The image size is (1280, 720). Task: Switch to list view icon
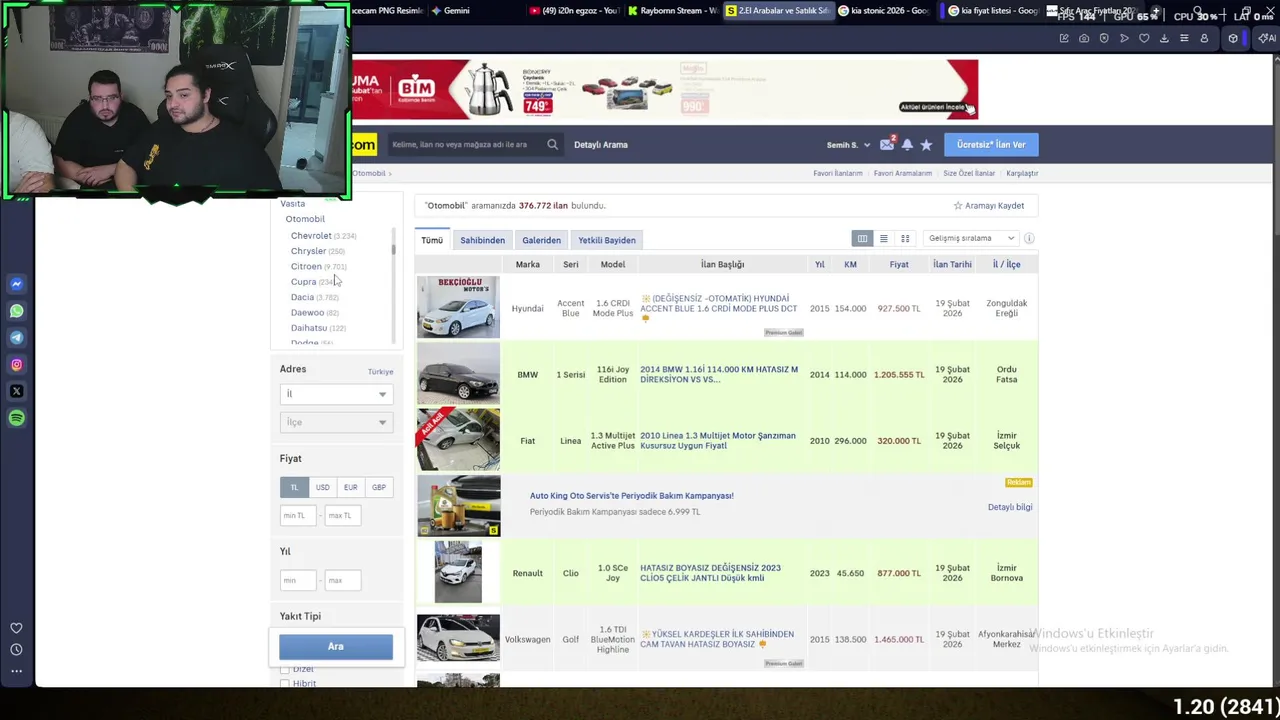(x=883, y=238)
